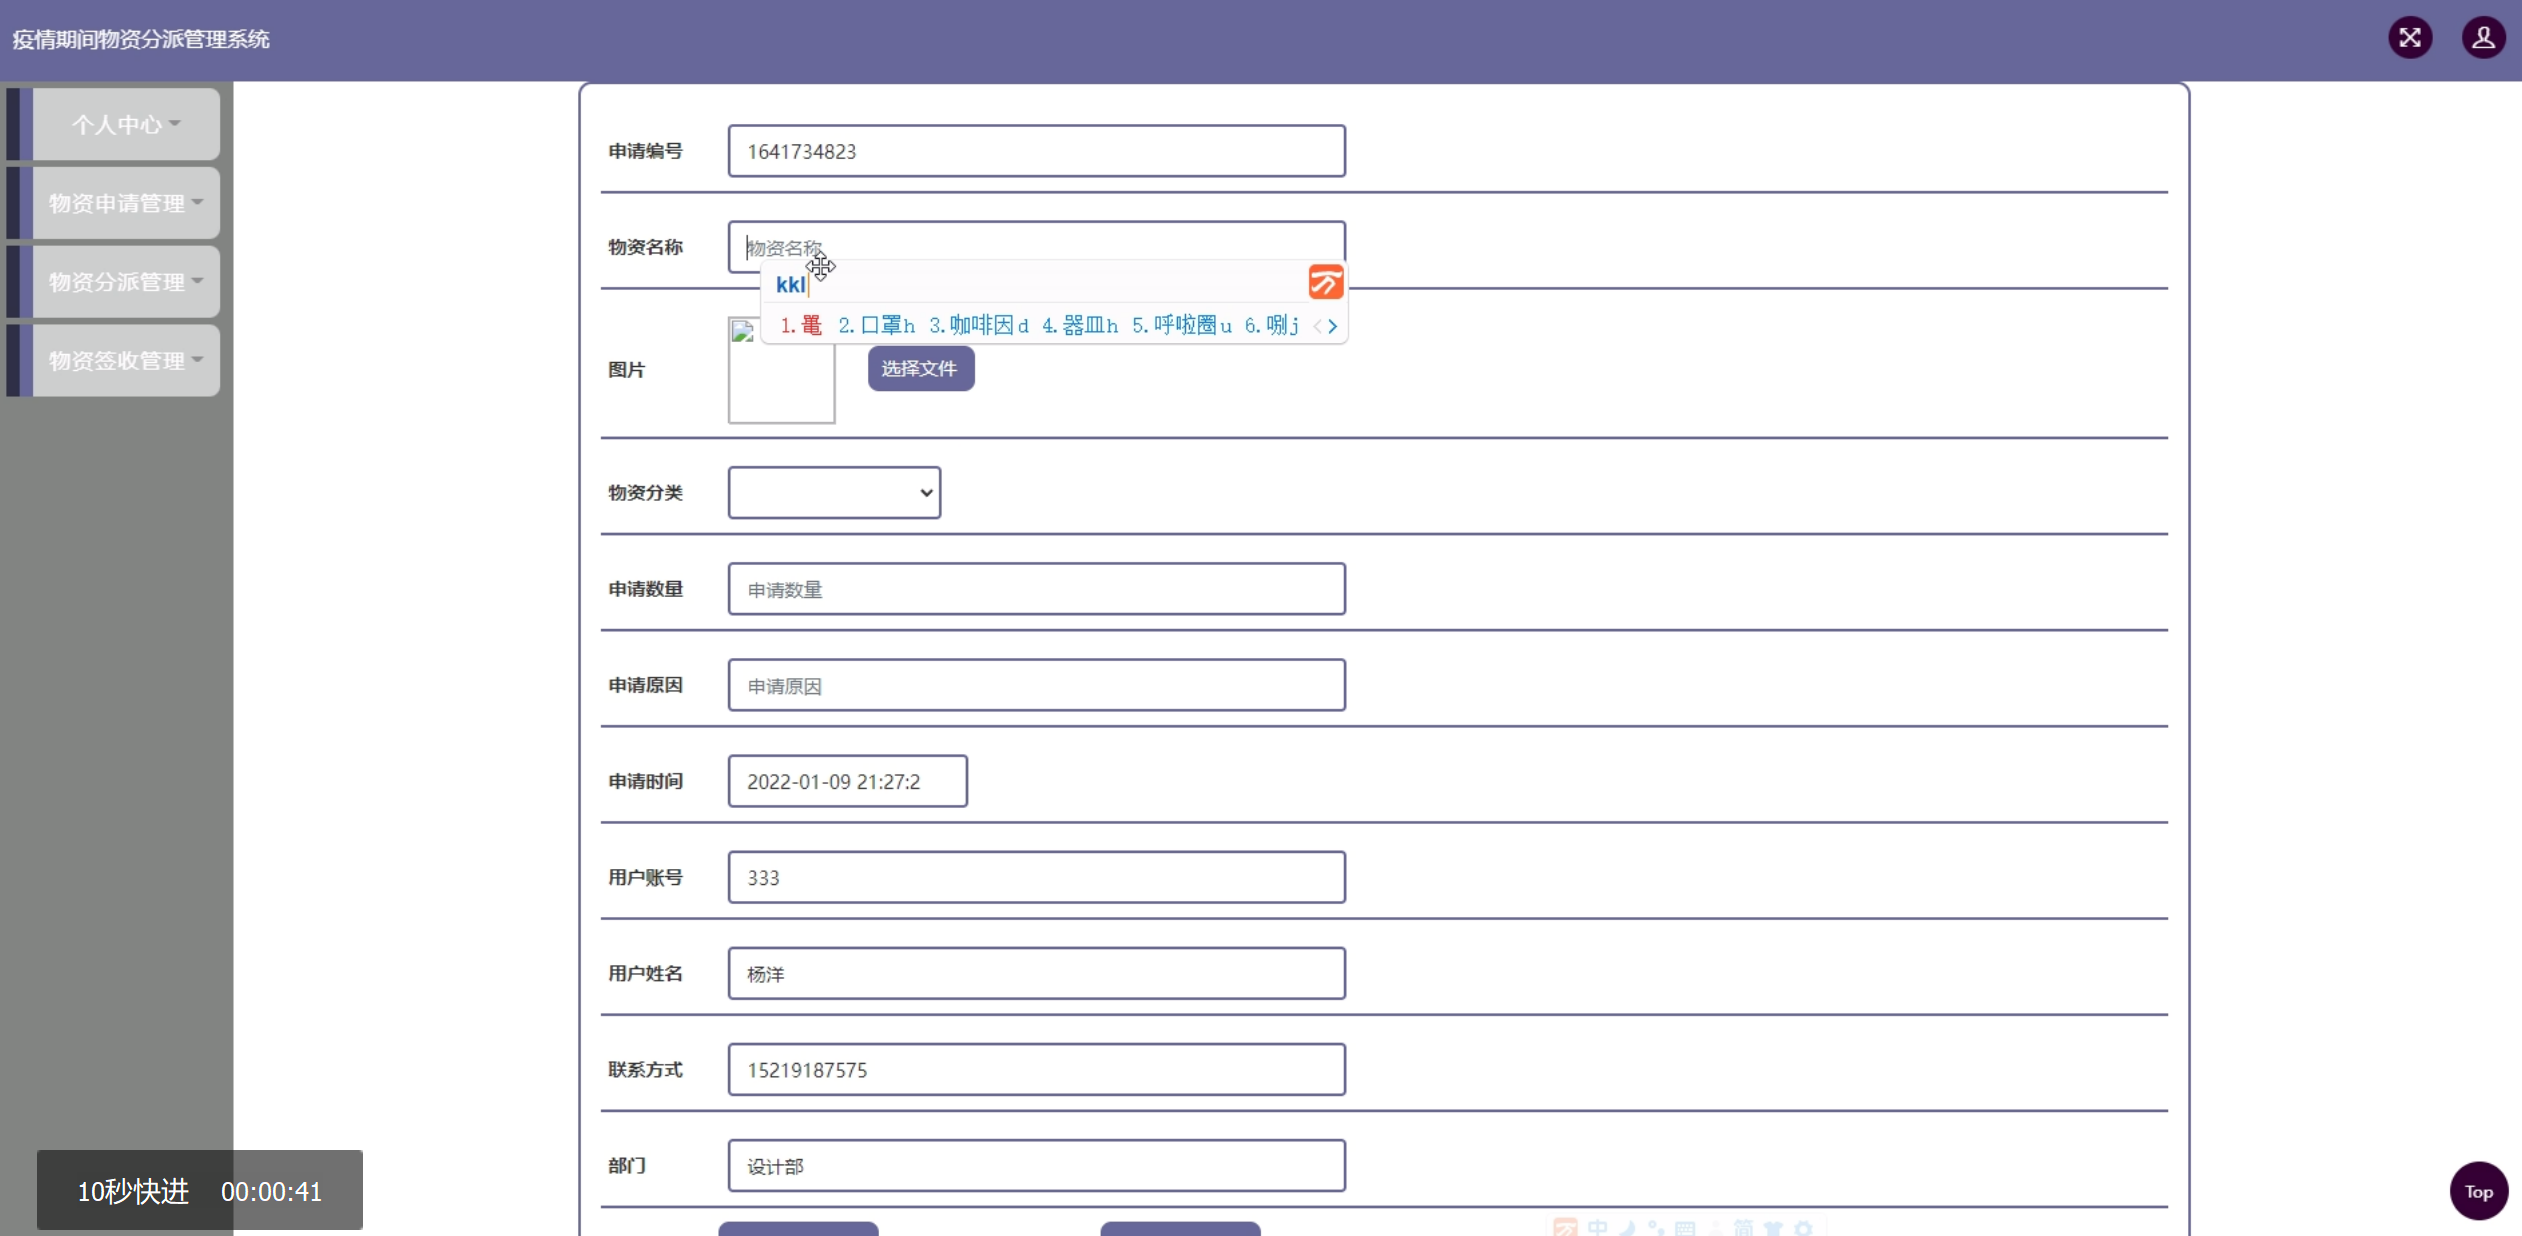Screen dimensions: 2522x1236
Task: Click the 申请数量 input field
Action: pyautogui.click(x=1036, y=589)
